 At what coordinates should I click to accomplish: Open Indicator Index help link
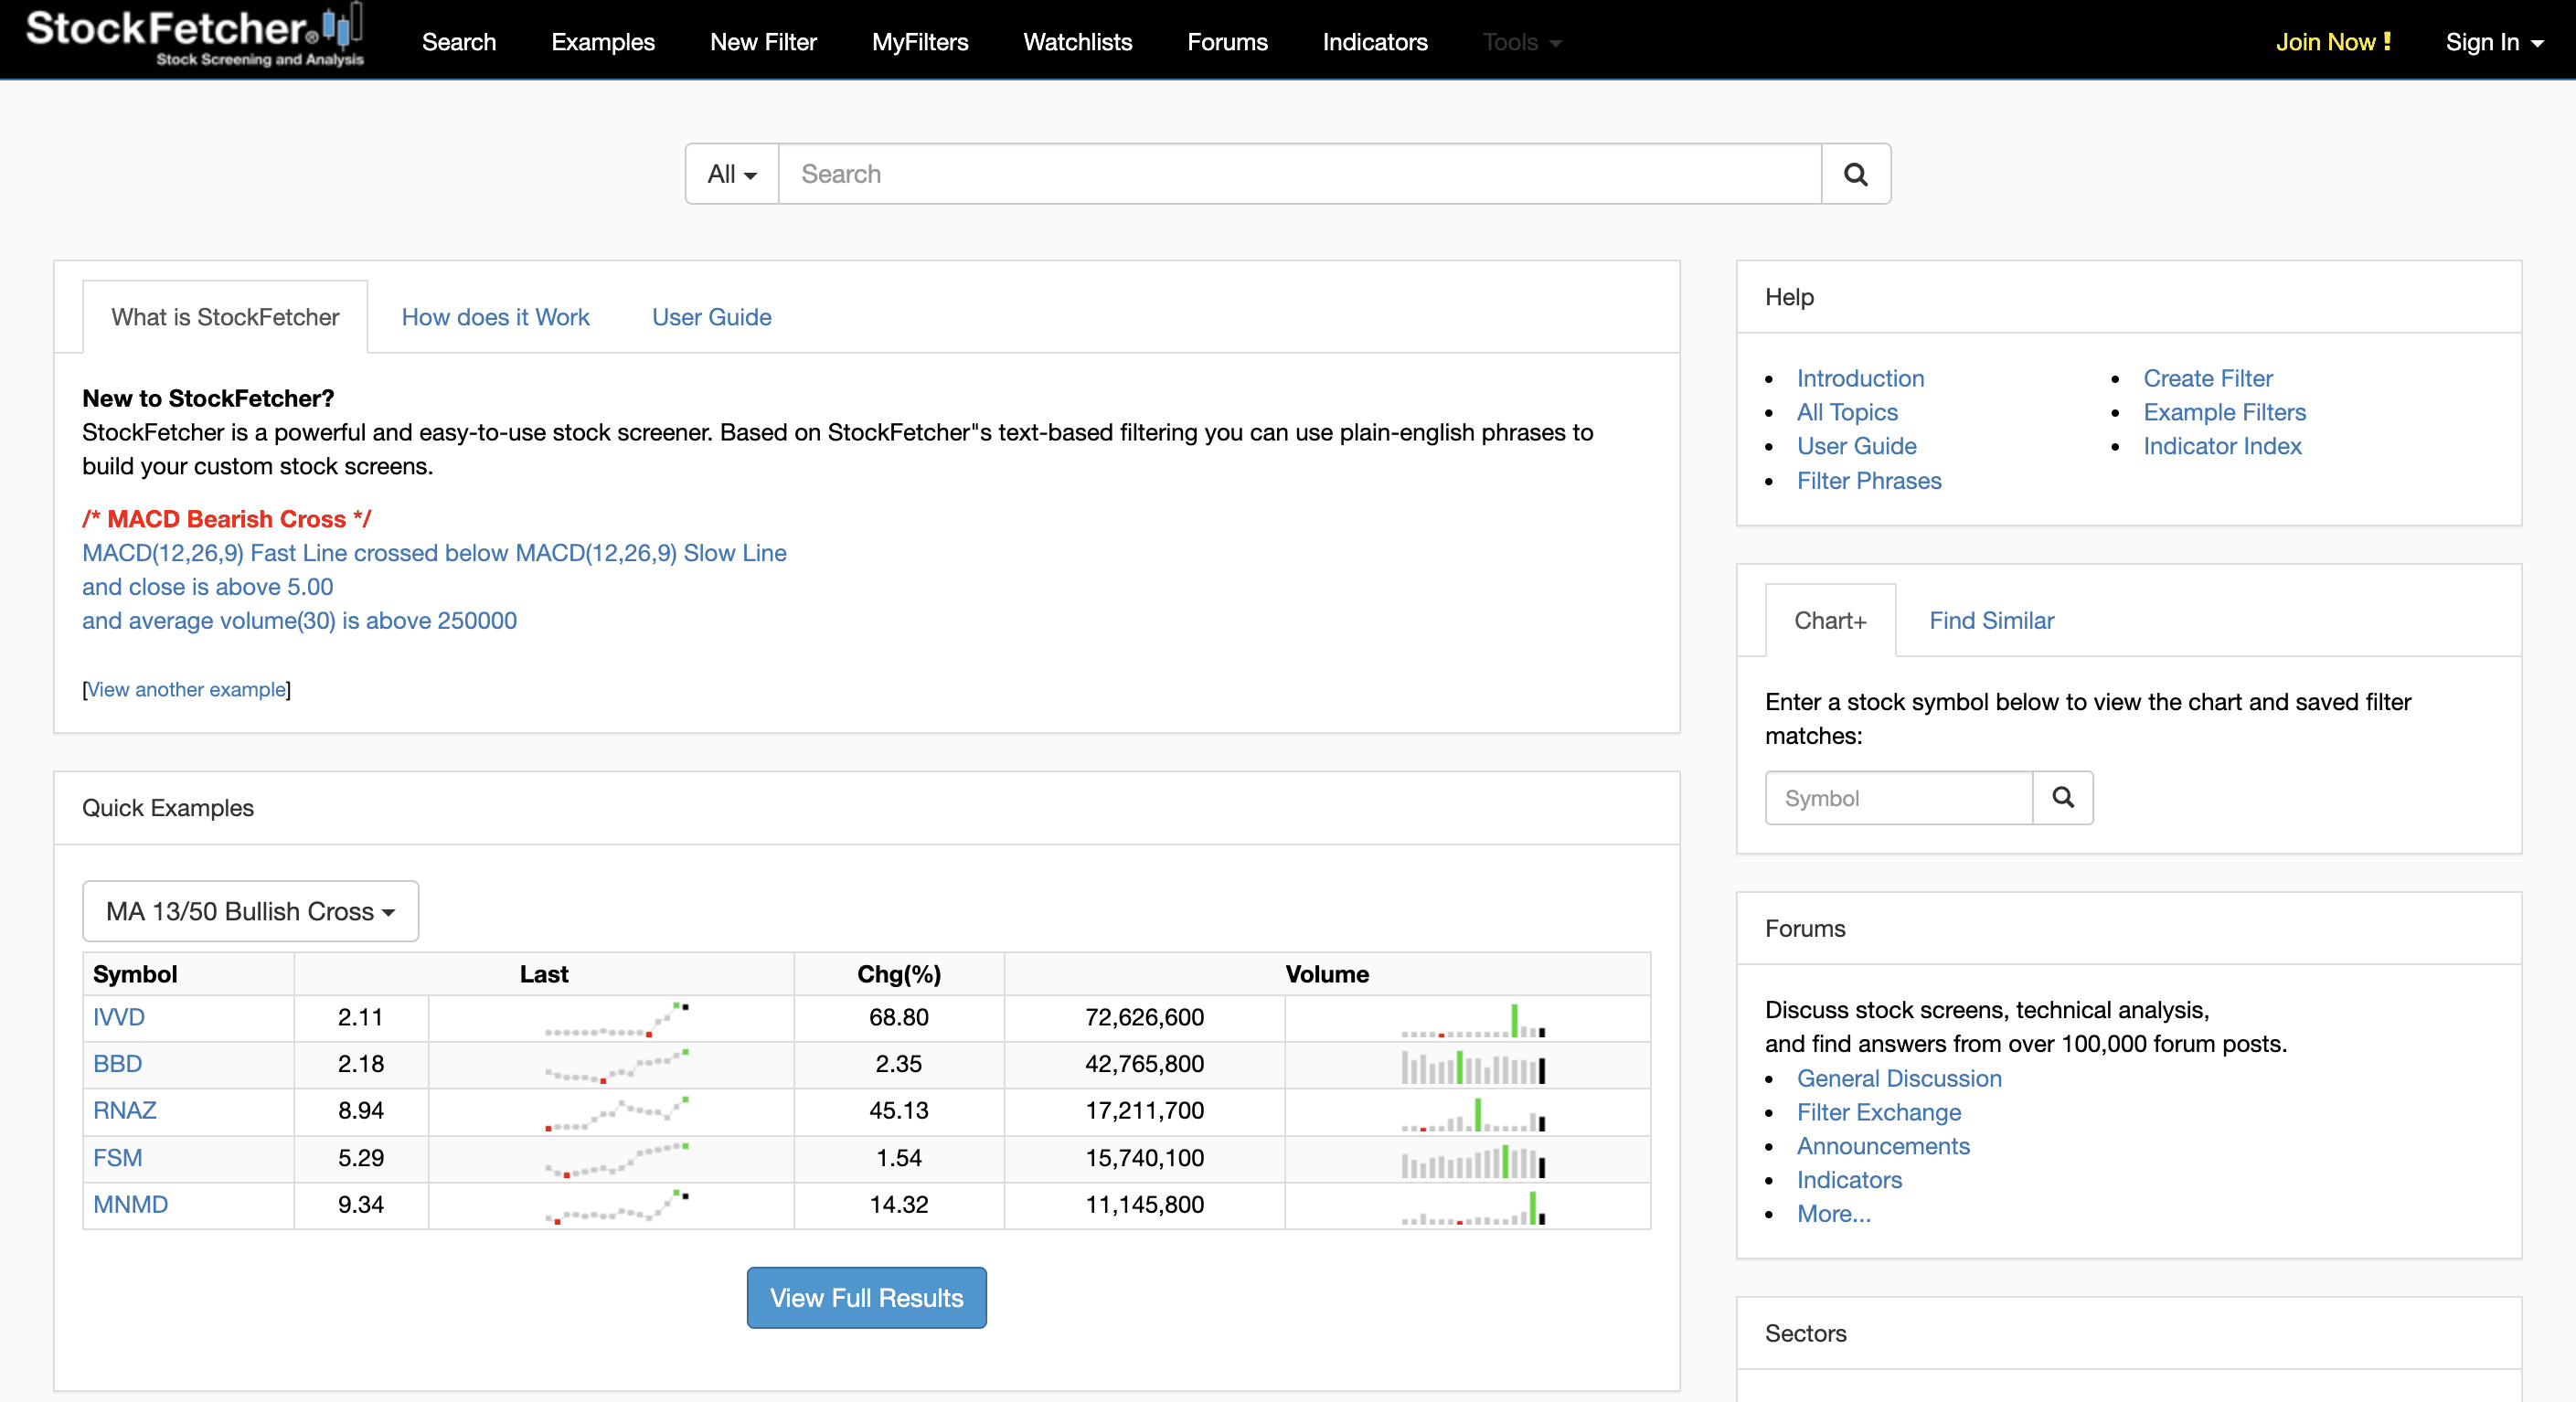[x=2222, y=446]
